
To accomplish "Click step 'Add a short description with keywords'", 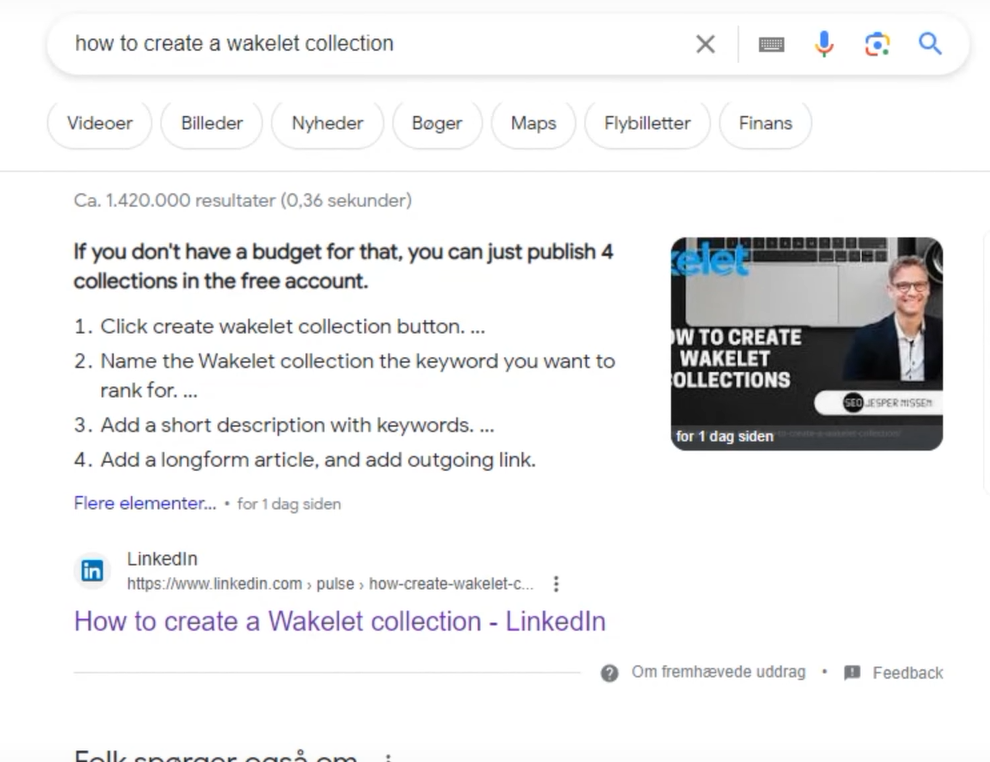I will pos(297,425).
